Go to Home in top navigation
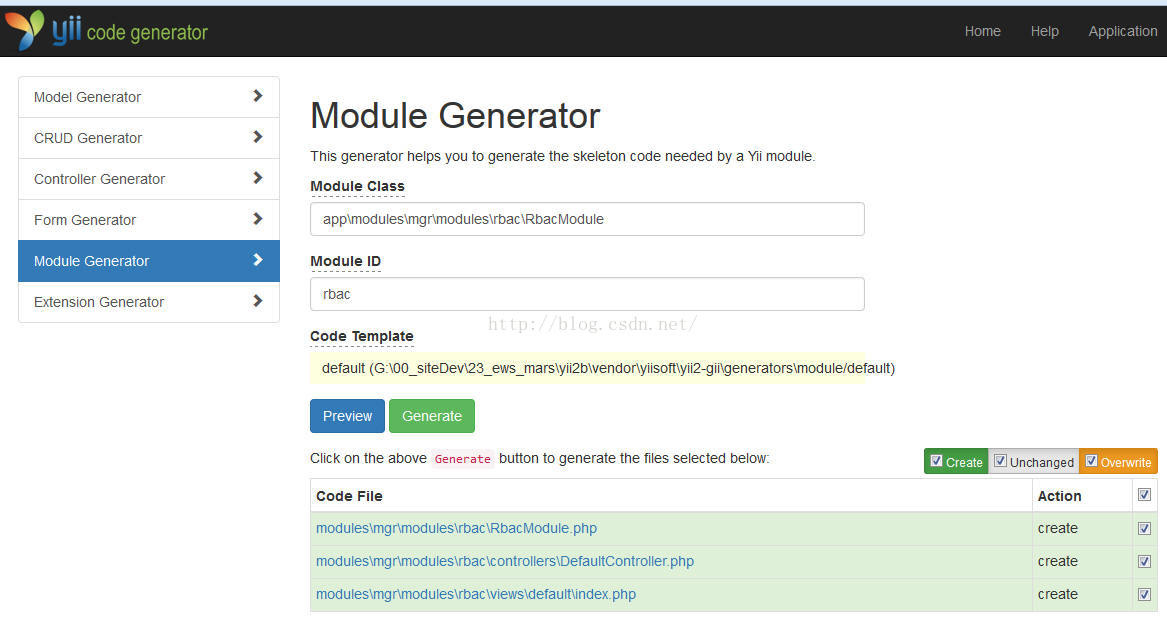This screenshot has height=627, width=1167. tap(982, 31)
